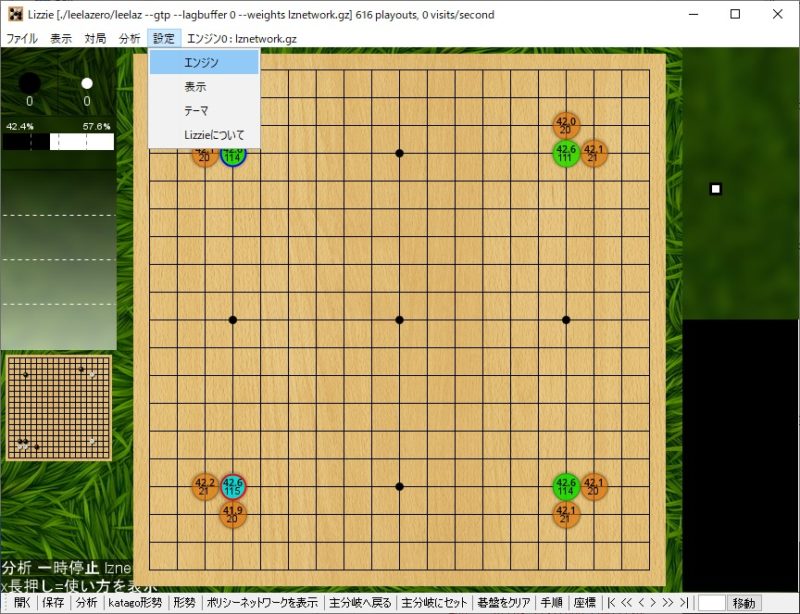Click the orange 42.0 candidate move at top right
This screenshot has height=614, width=800.
tap(566, 125)
